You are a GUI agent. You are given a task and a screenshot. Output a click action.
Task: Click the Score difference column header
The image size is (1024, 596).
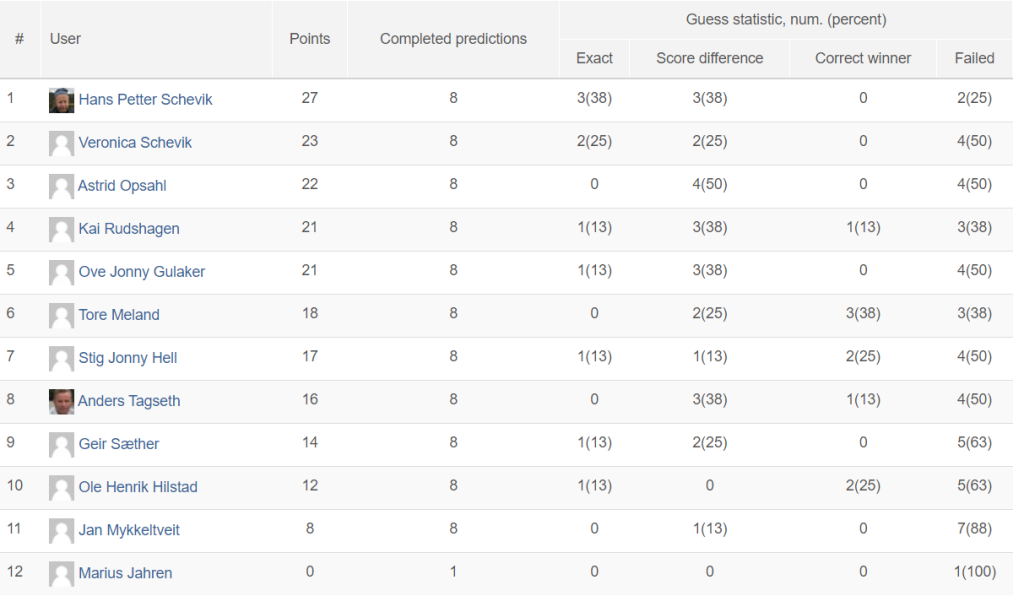(x=710, y=59)
